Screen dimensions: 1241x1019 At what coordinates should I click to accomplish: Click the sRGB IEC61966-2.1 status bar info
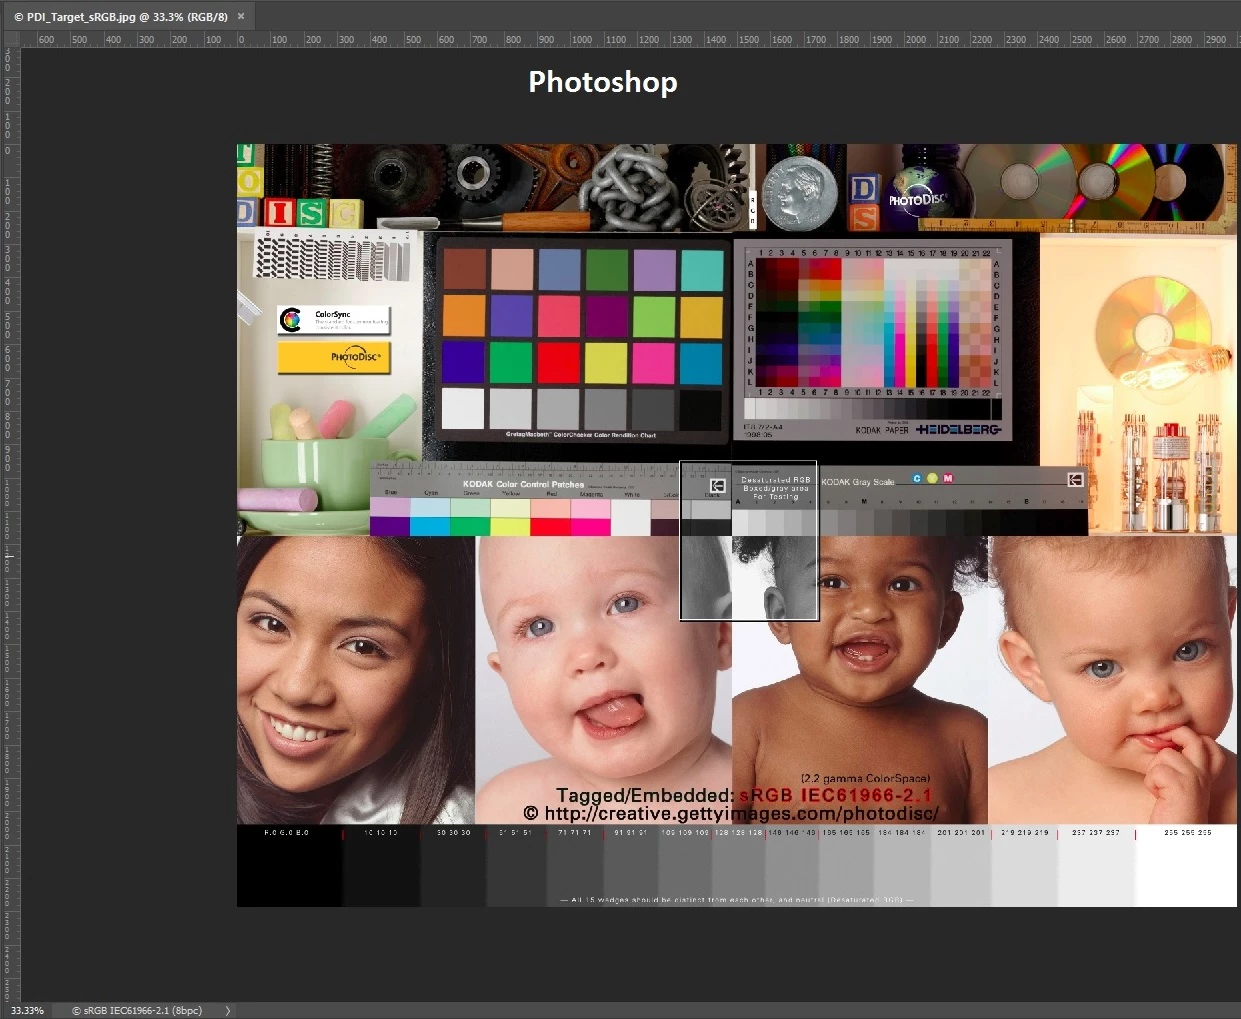(137, 1011)
